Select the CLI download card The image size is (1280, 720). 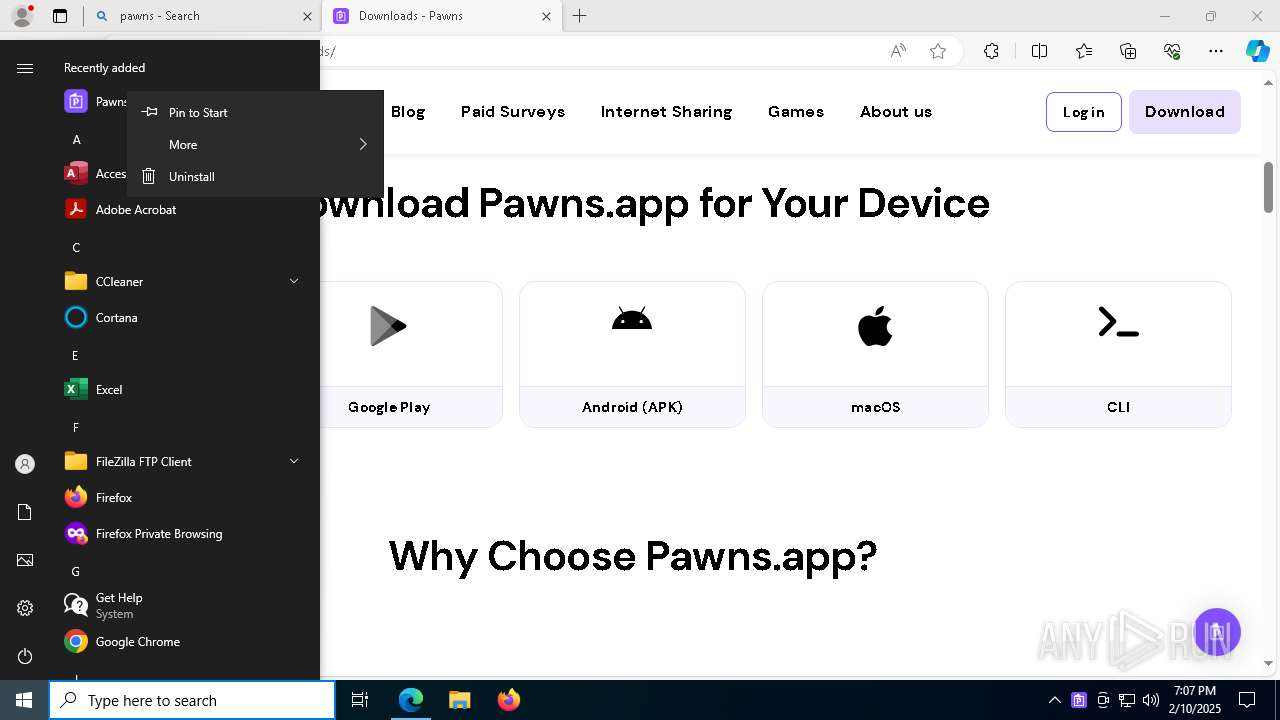(x=1118, y=355)
